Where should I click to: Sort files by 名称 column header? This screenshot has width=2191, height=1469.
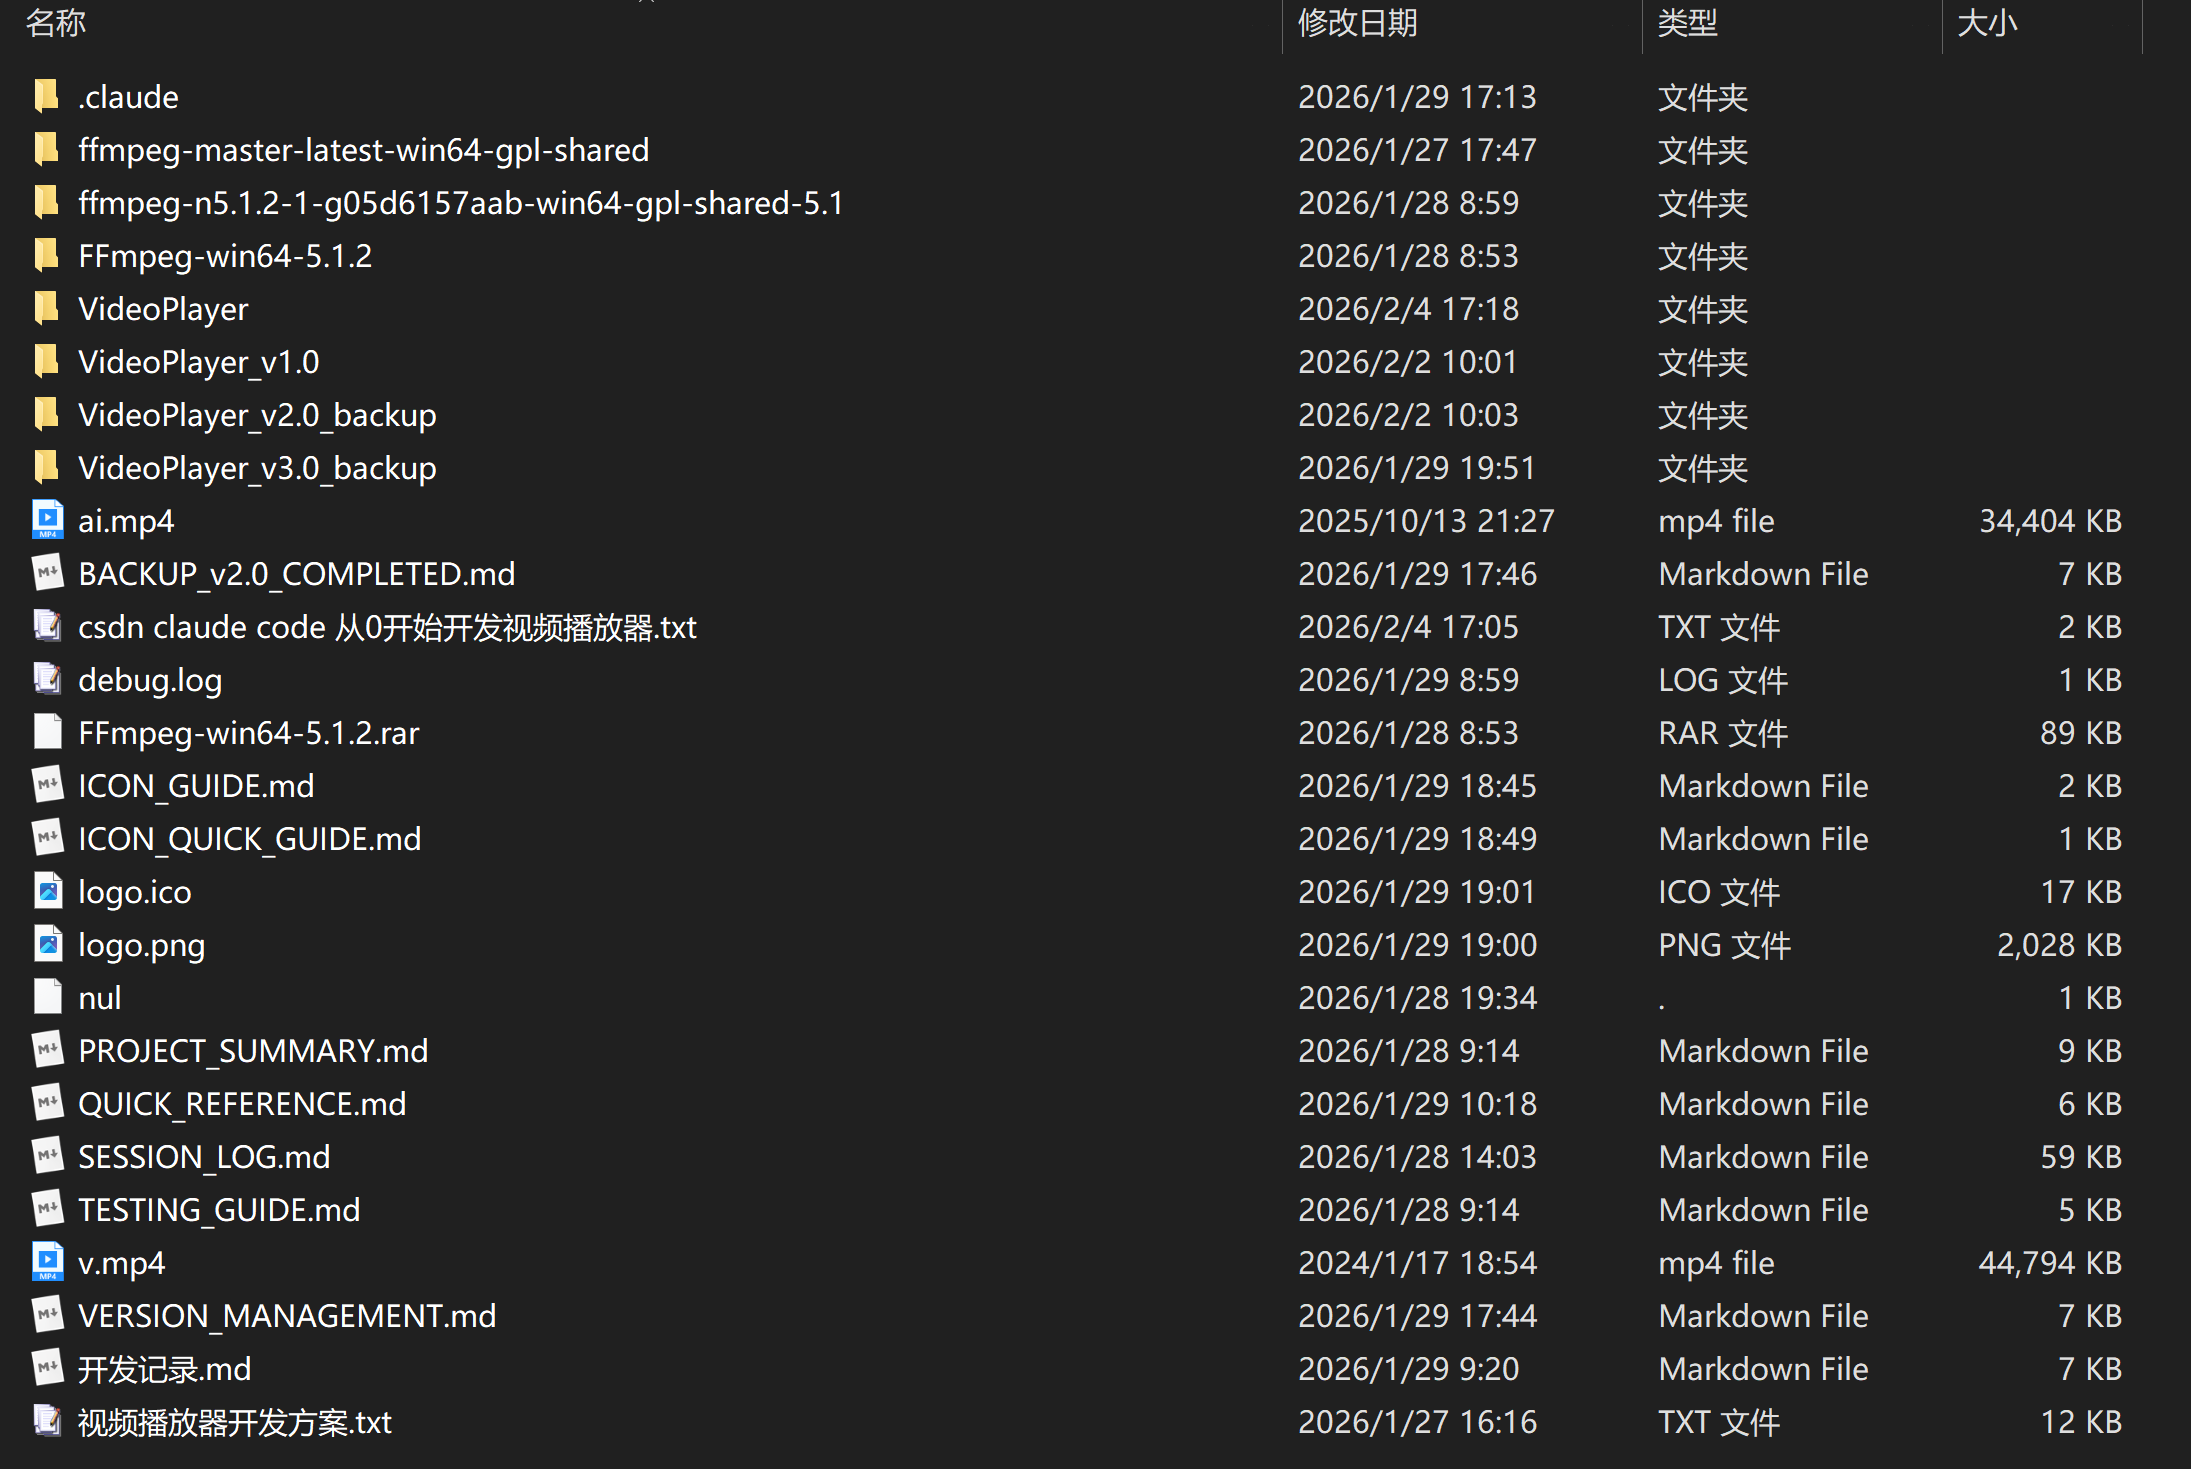[x=56, y=22]
